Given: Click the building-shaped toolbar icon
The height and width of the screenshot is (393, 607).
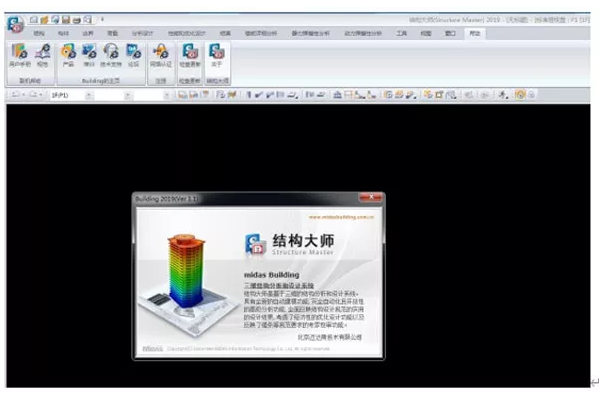Looking at the screenshot, I should tap(338, 95).
